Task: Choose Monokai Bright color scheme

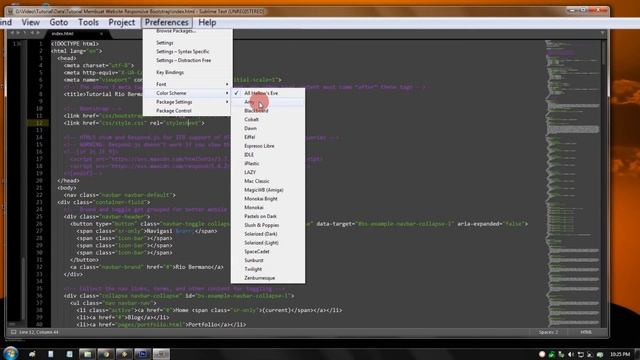Action: (x=268, y=199)
